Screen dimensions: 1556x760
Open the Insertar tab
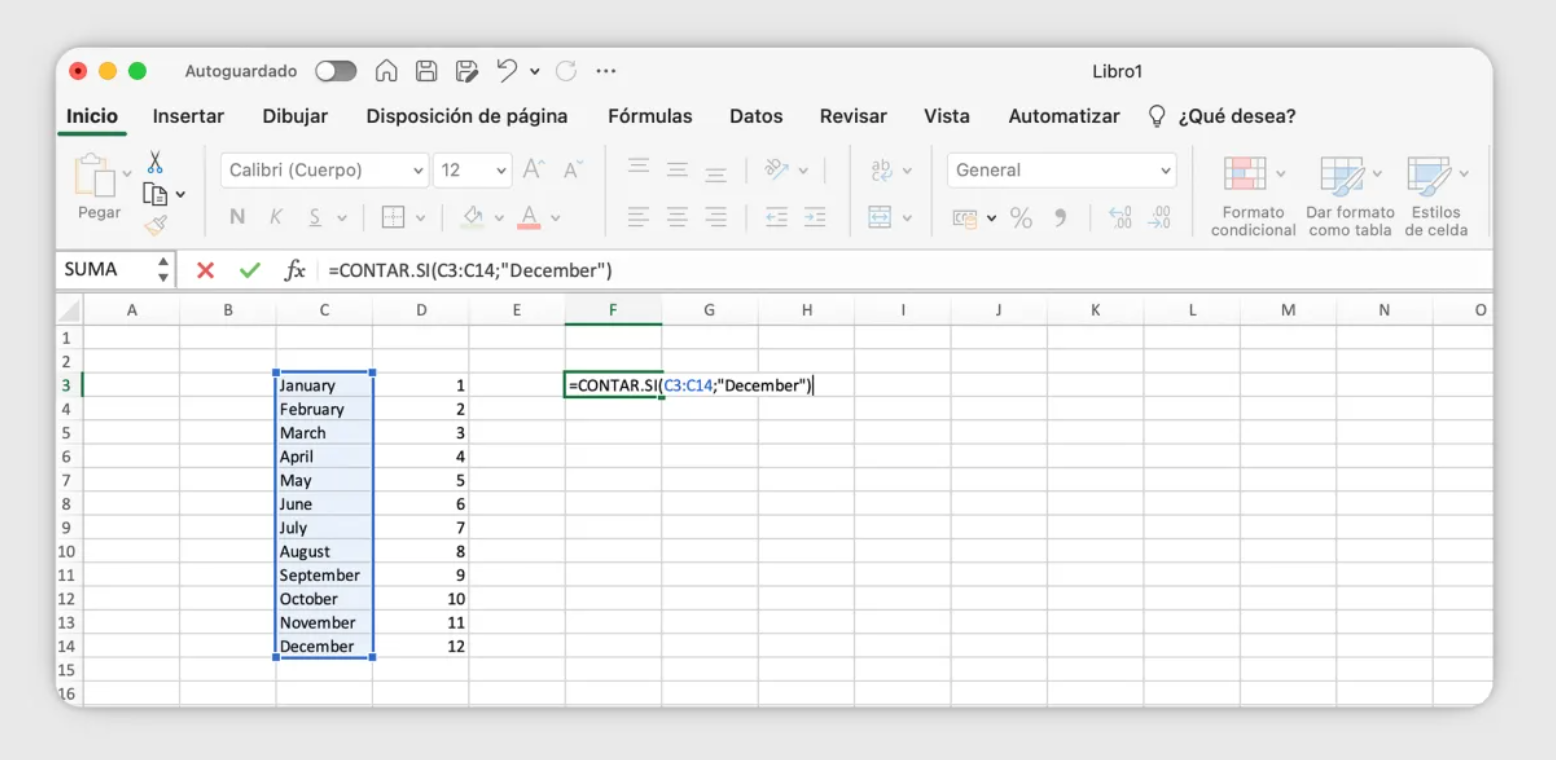[x=188, y=116]
